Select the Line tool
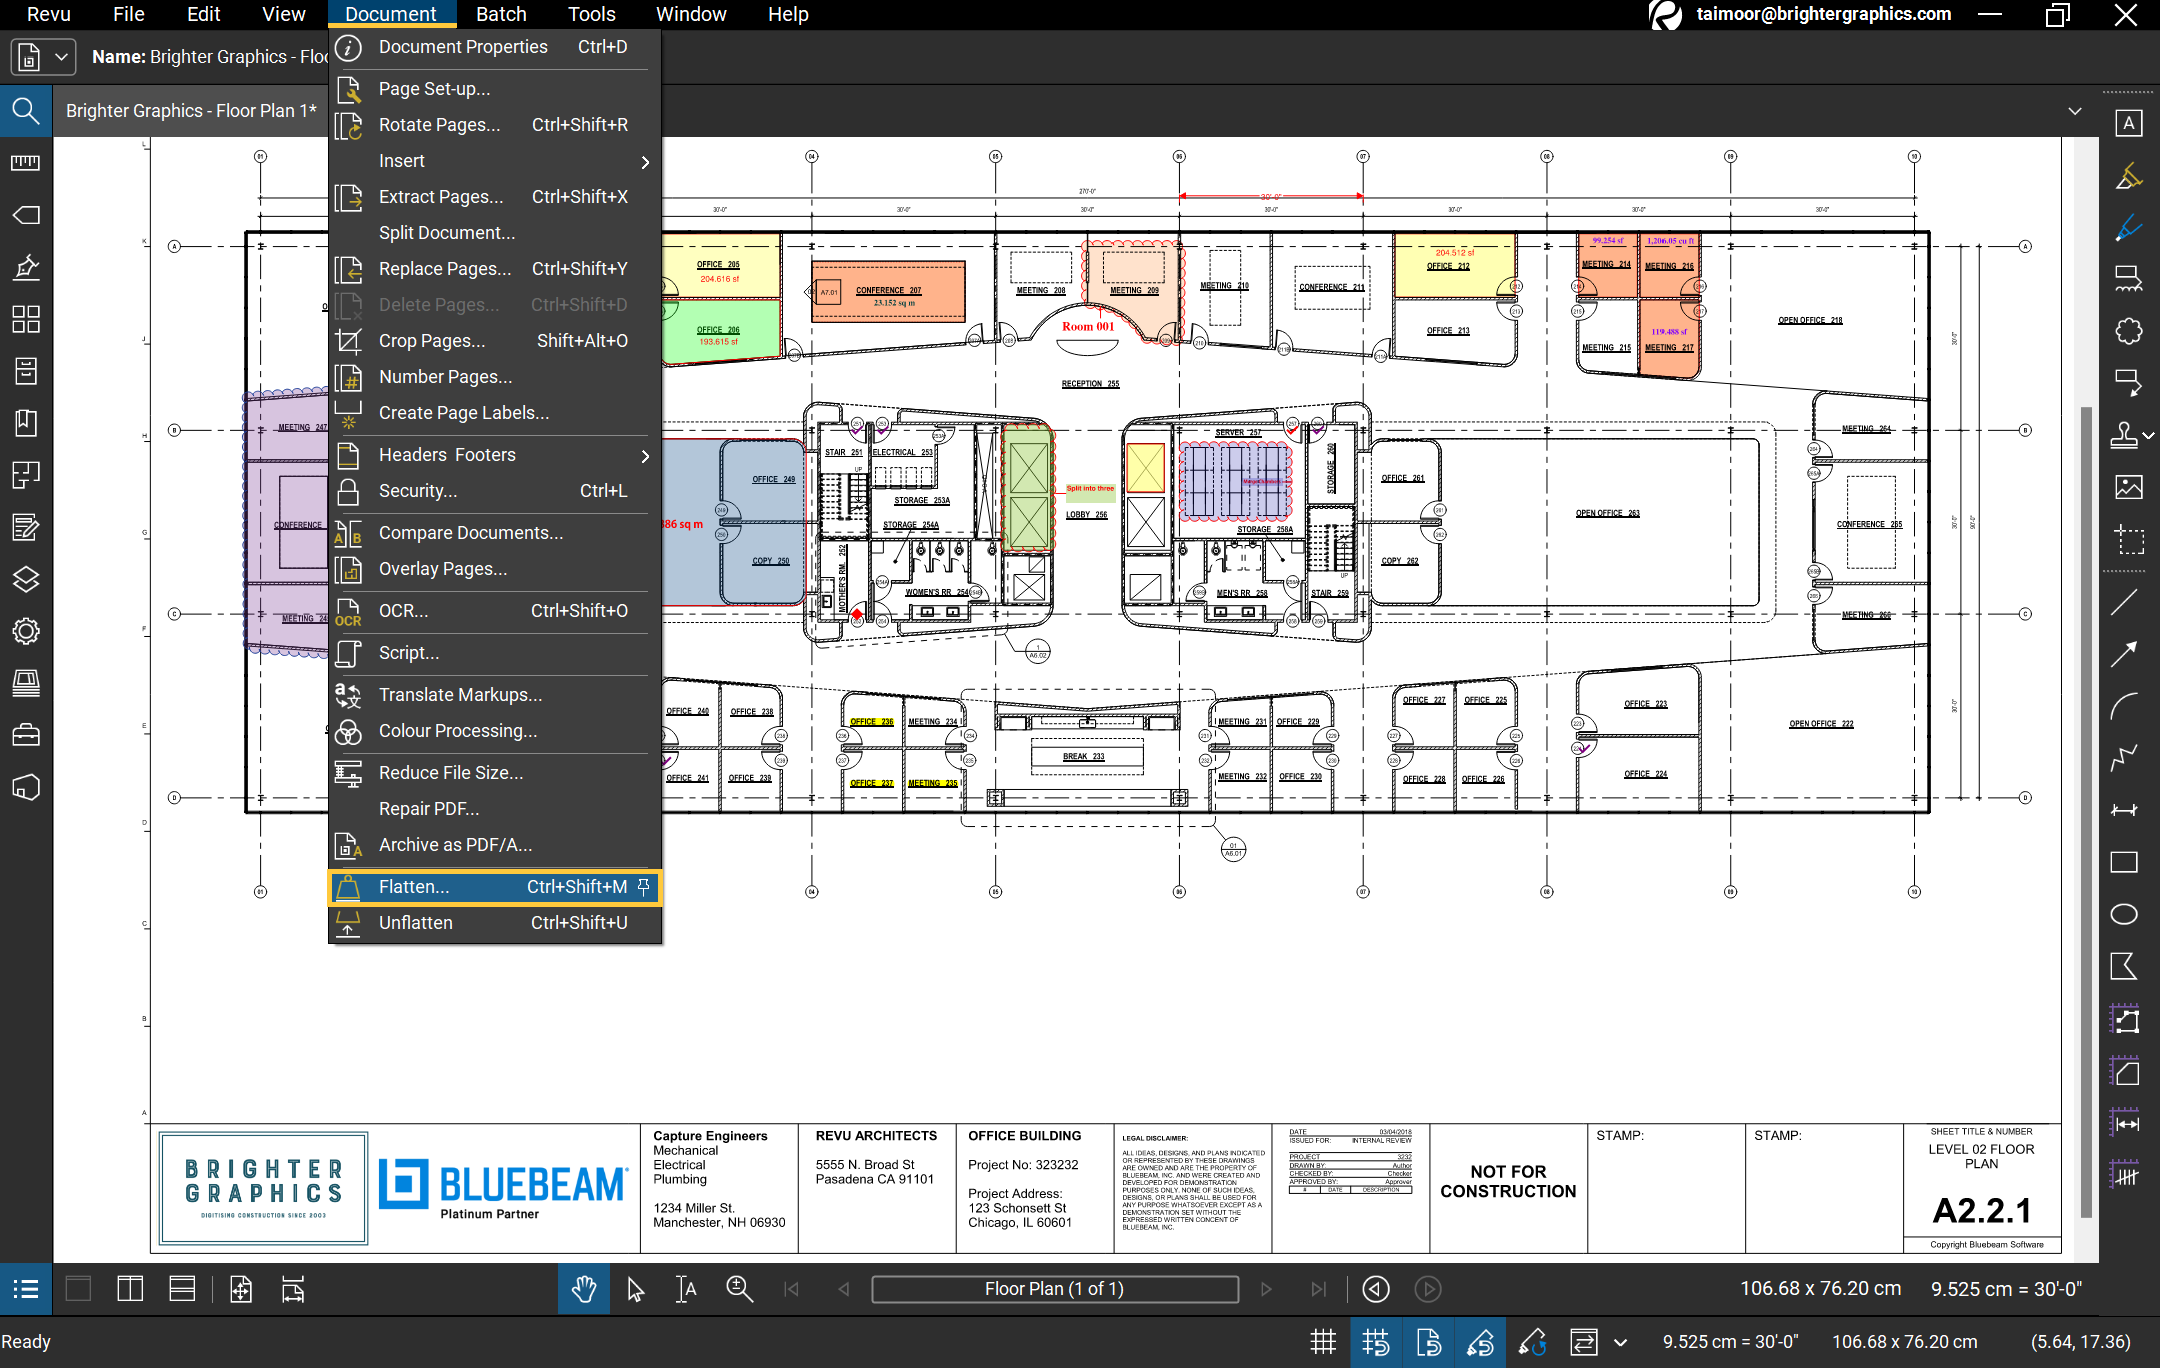The image size is (2160, 1368). point(2124,602)
